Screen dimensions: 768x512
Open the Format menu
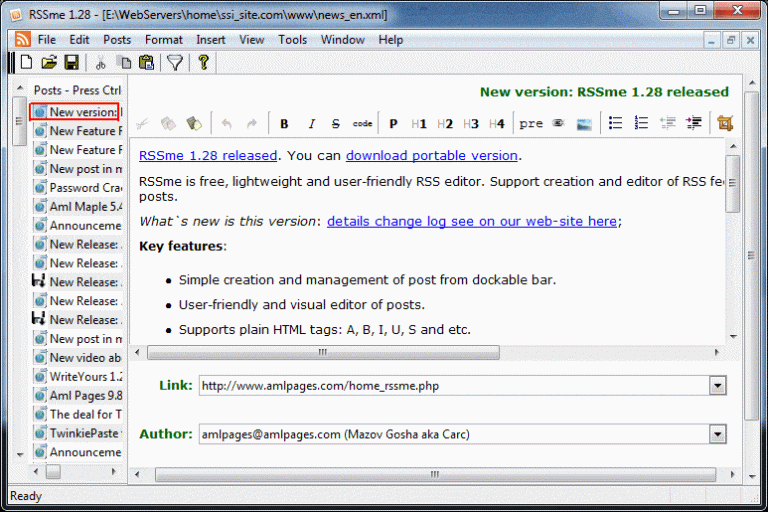(164, 40)
